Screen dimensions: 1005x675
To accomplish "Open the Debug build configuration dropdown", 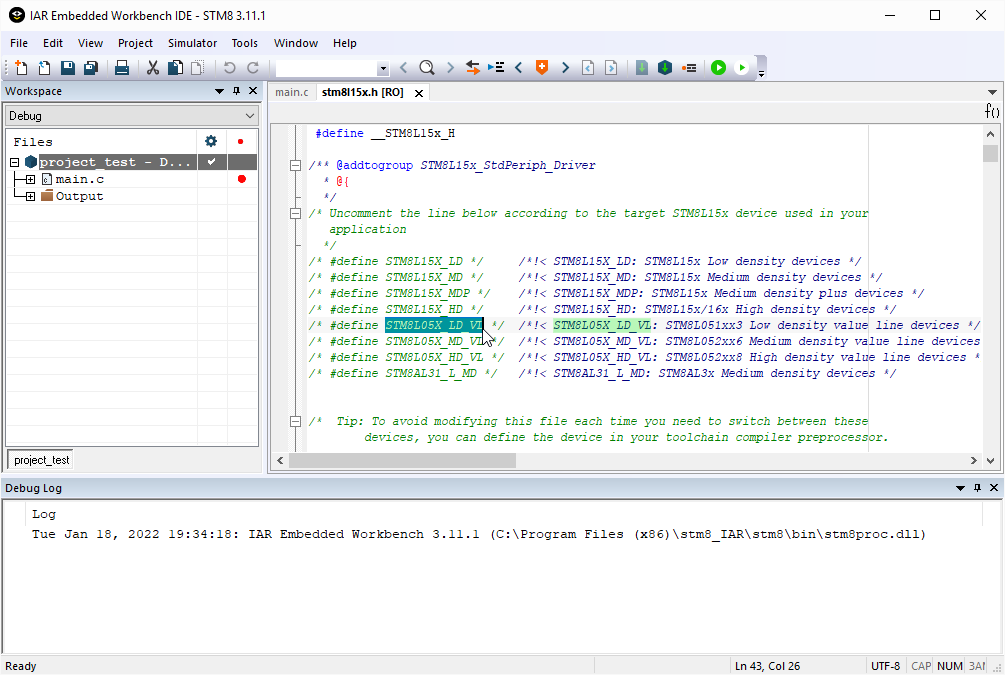I will pos(249,116).
